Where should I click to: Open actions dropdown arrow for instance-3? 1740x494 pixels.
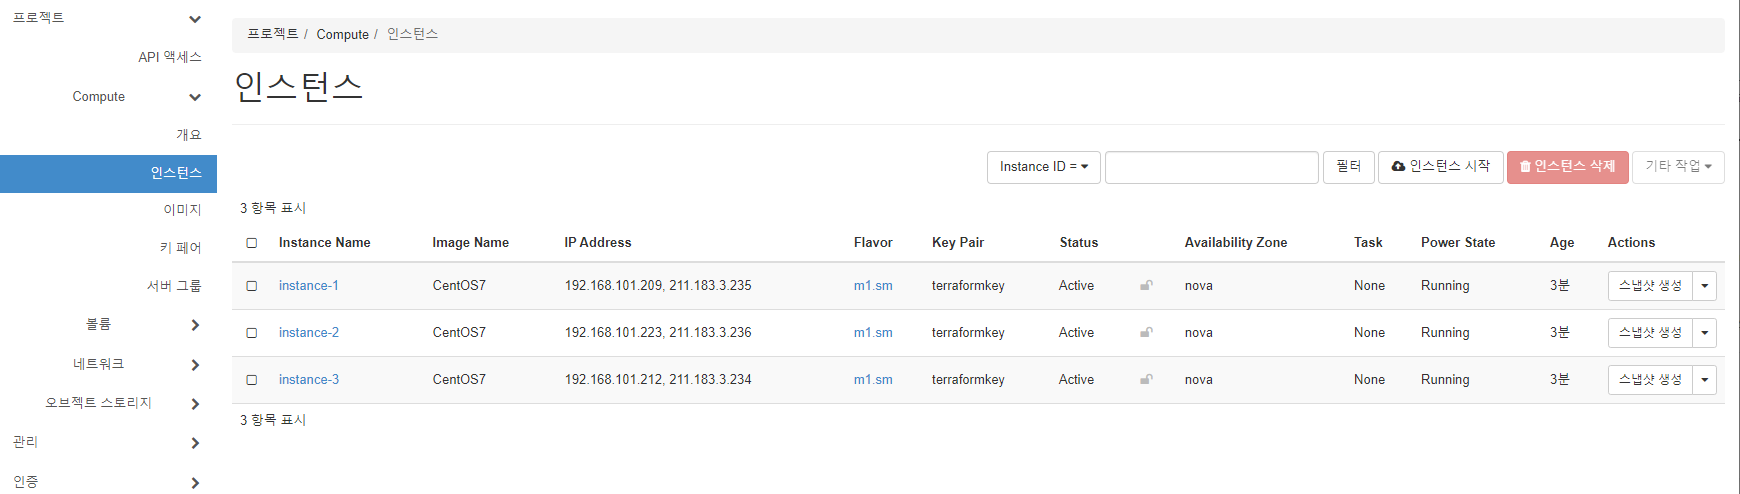tap(1705, 380)
